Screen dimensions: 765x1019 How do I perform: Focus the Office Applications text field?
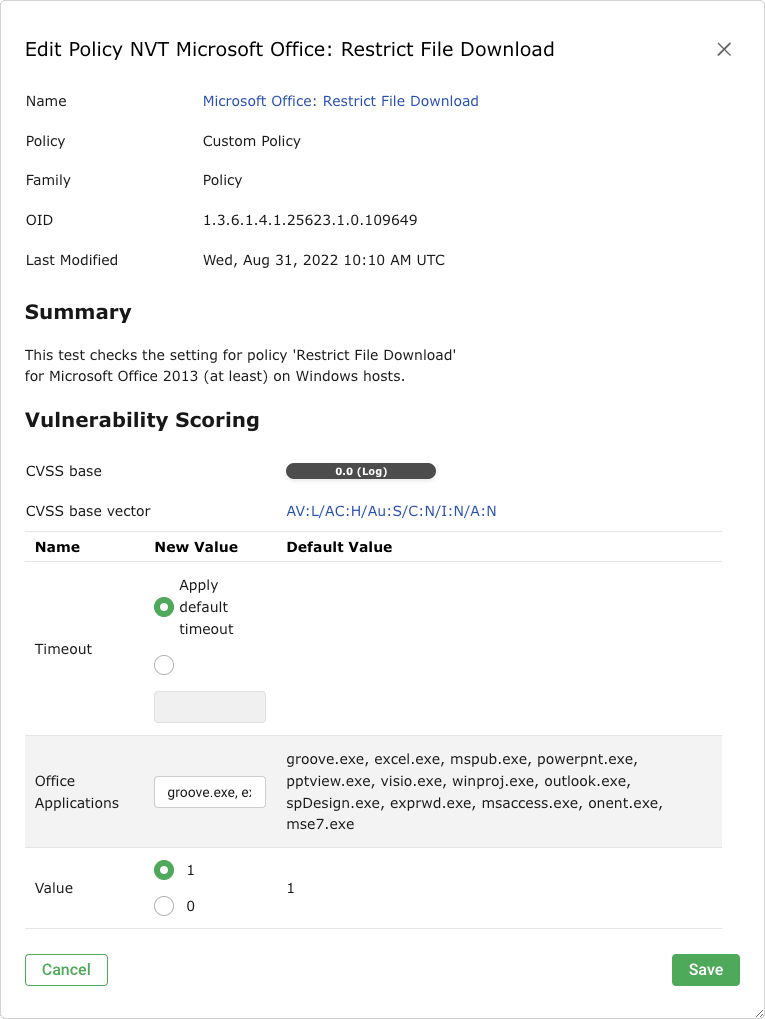[210, 793]
